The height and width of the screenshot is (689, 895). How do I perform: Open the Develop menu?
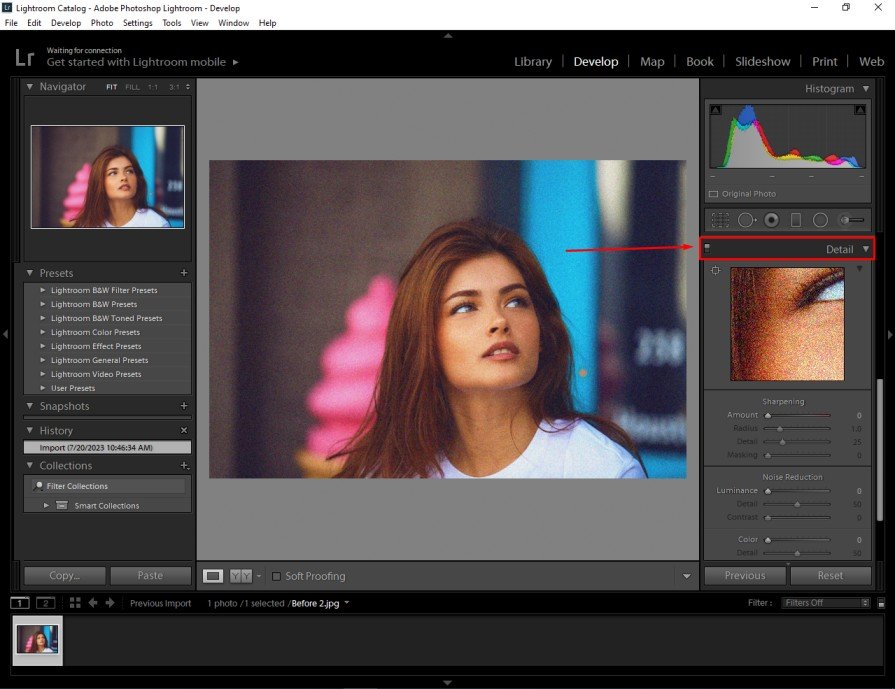click(65, 22)
